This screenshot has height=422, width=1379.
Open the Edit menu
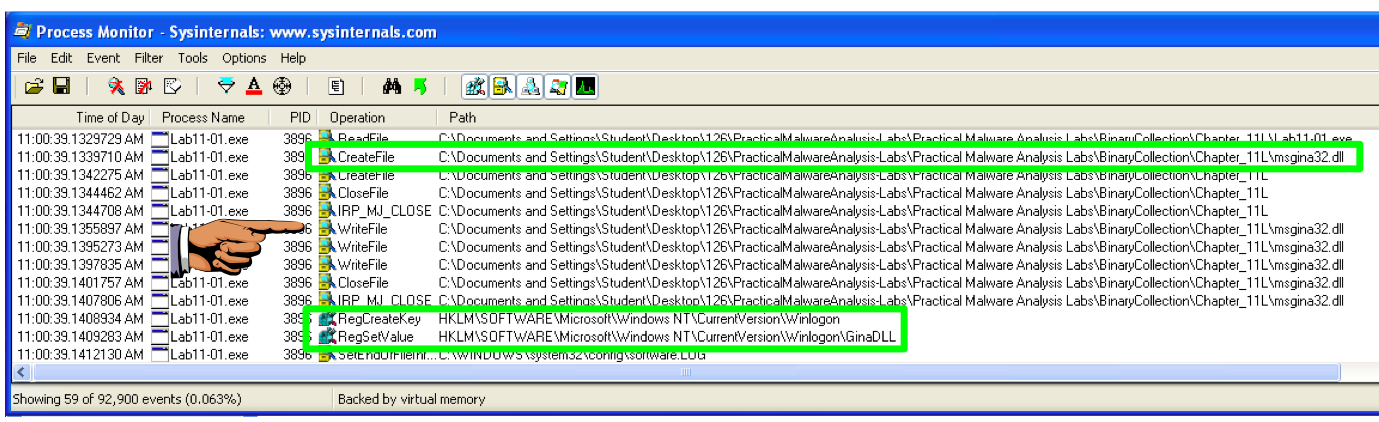click(62, 58)
